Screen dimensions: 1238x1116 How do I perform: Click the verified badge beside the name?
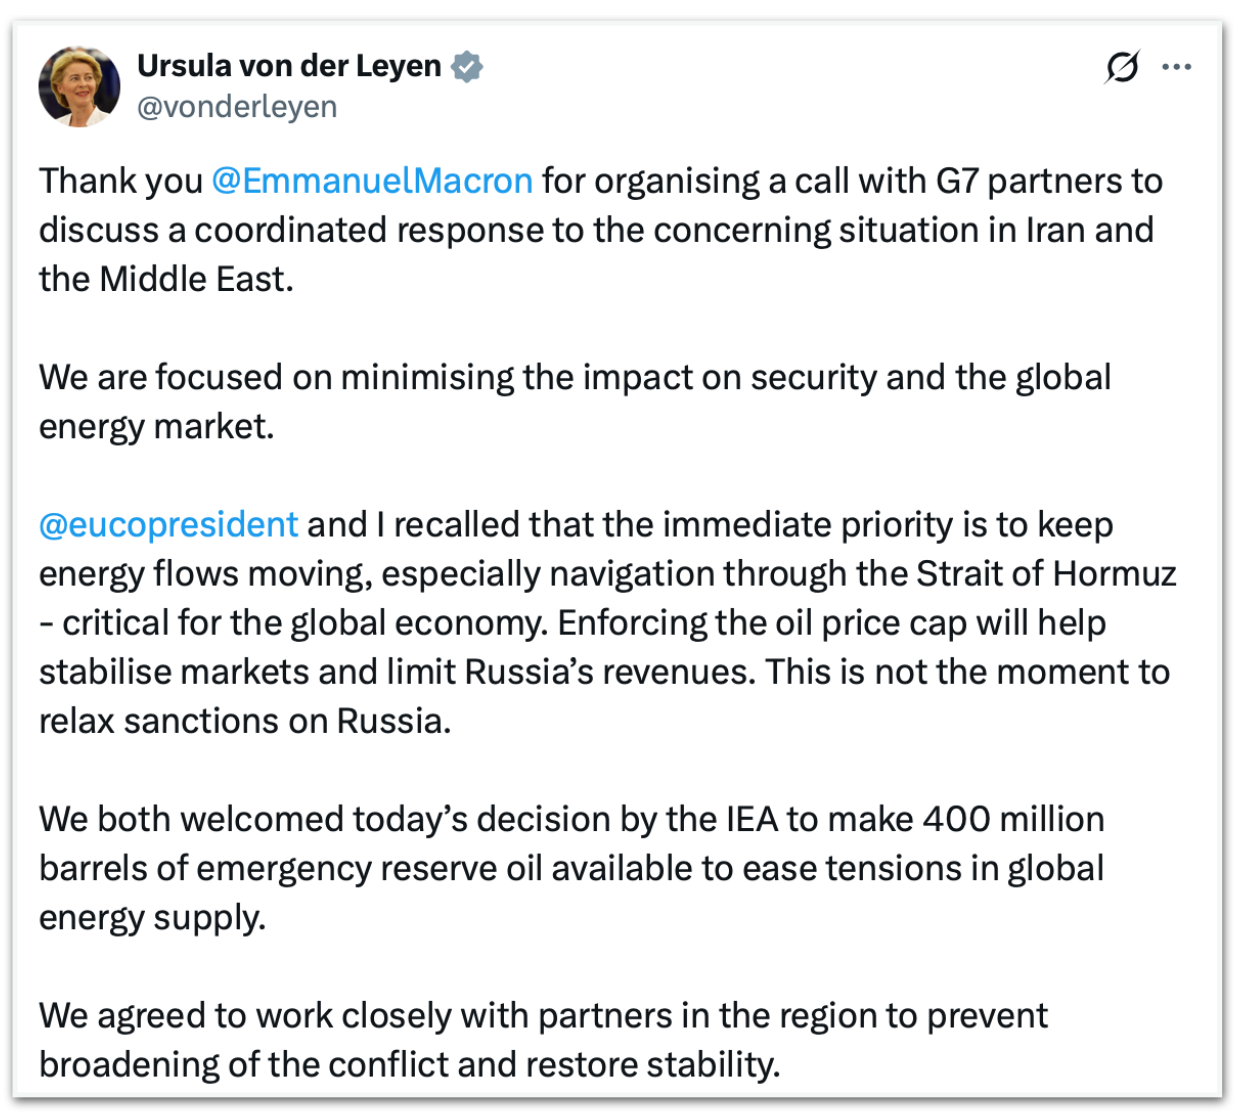pos(466,67)
